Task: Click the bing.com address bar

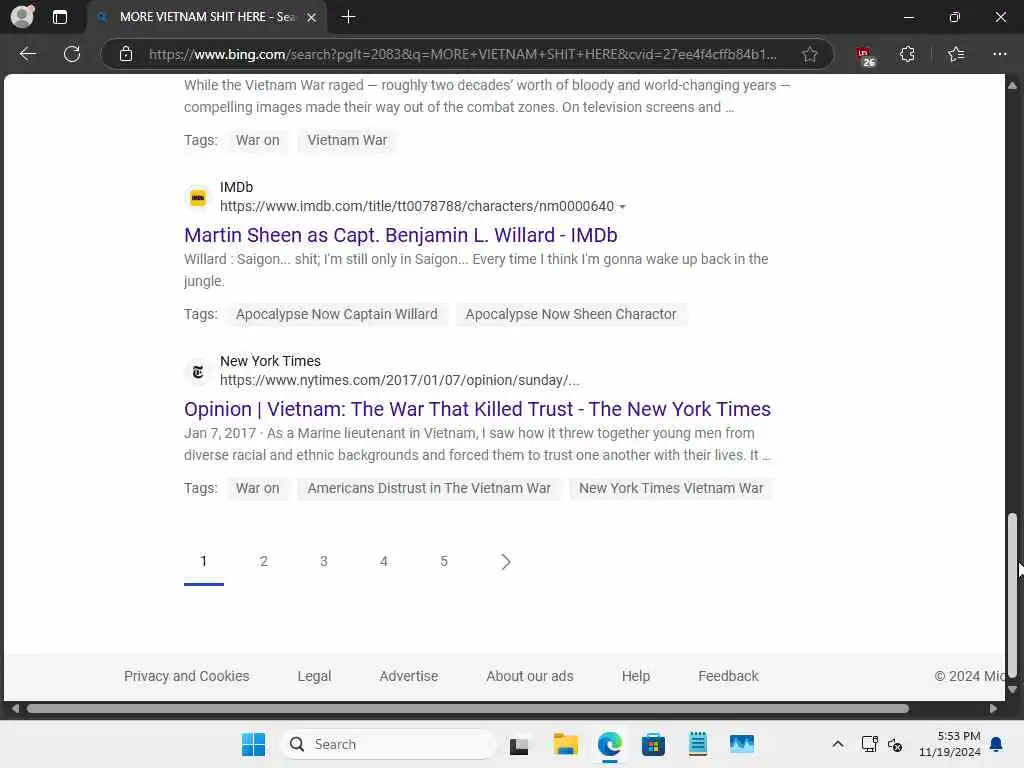Action: click(462, 54)
